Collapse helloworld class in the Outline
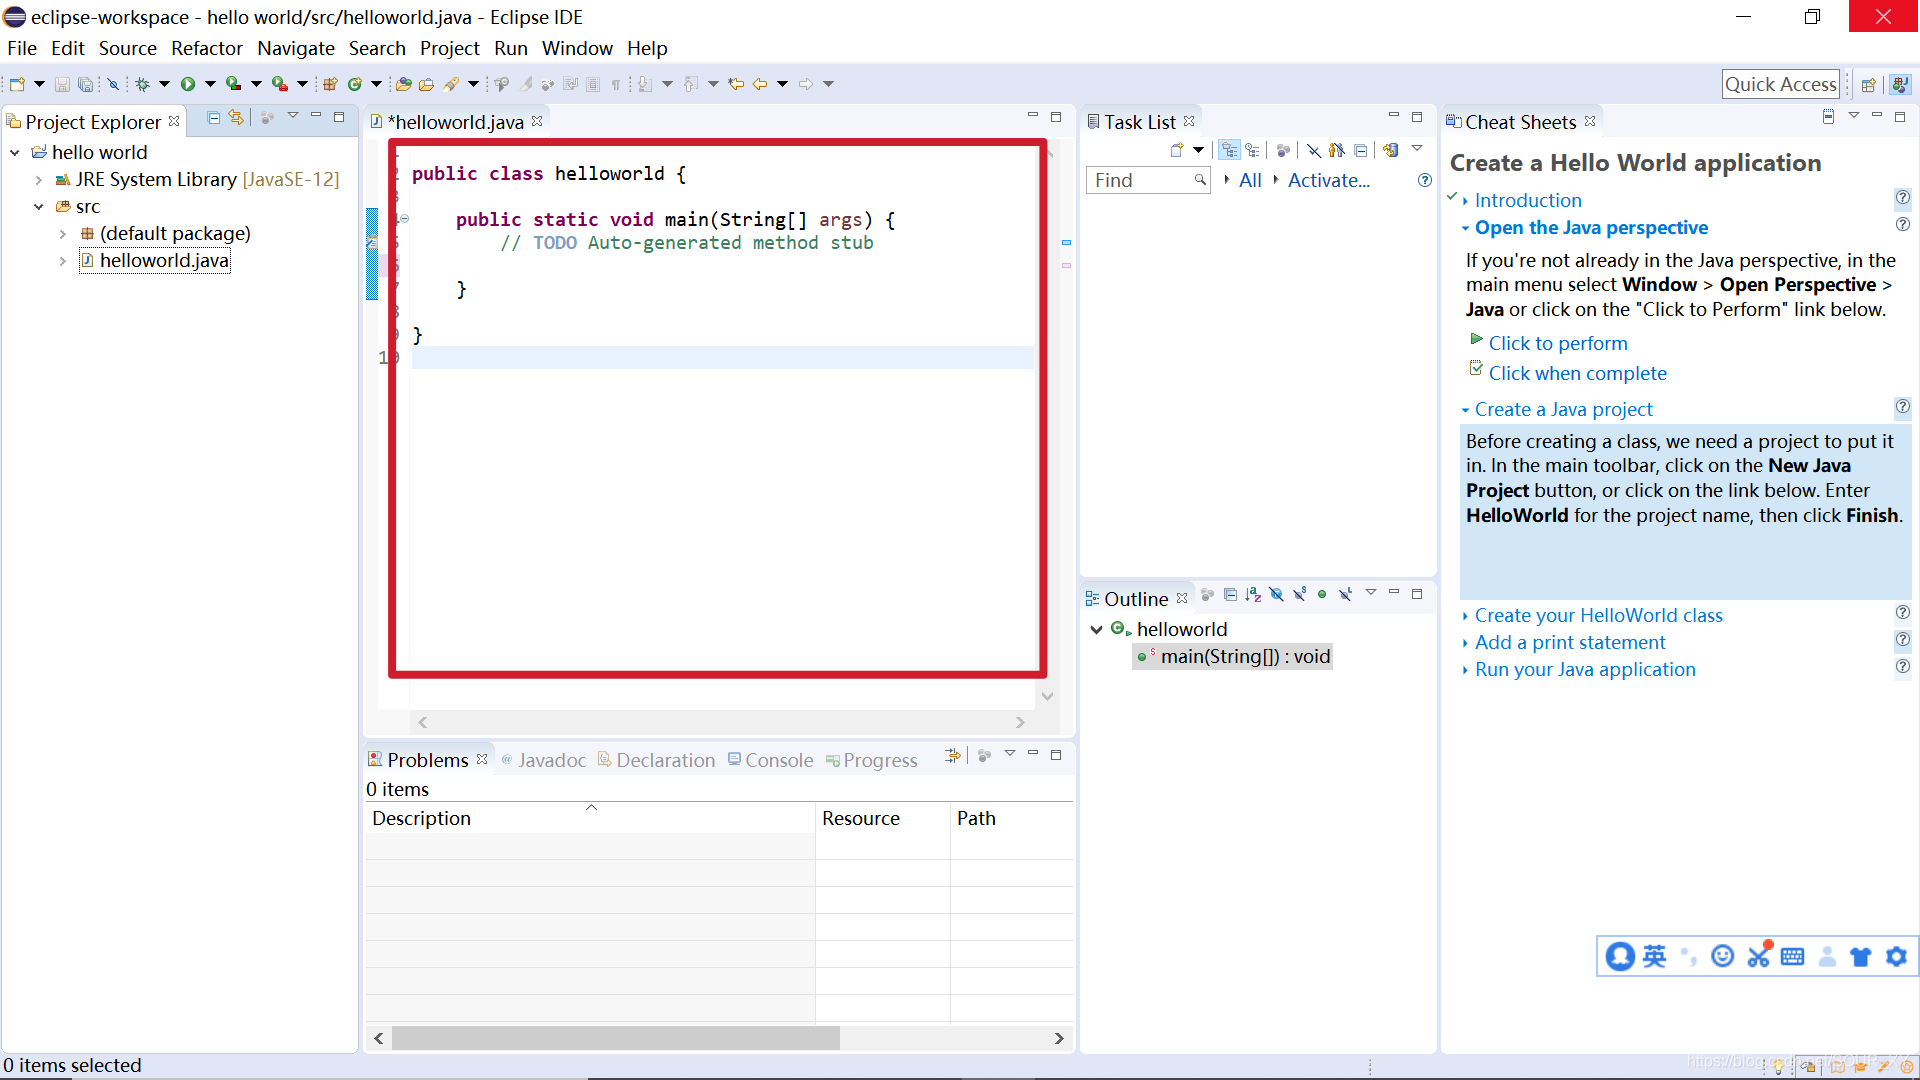Screen dimensions: 1920x1080 tap(1097, 629)
